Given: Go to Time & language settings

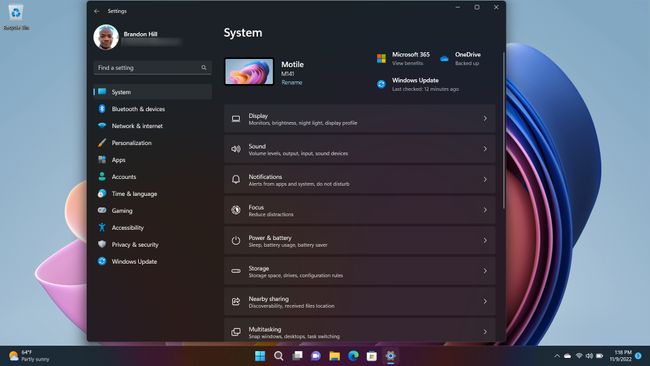Looking at the screenshot, I should 153,194.
